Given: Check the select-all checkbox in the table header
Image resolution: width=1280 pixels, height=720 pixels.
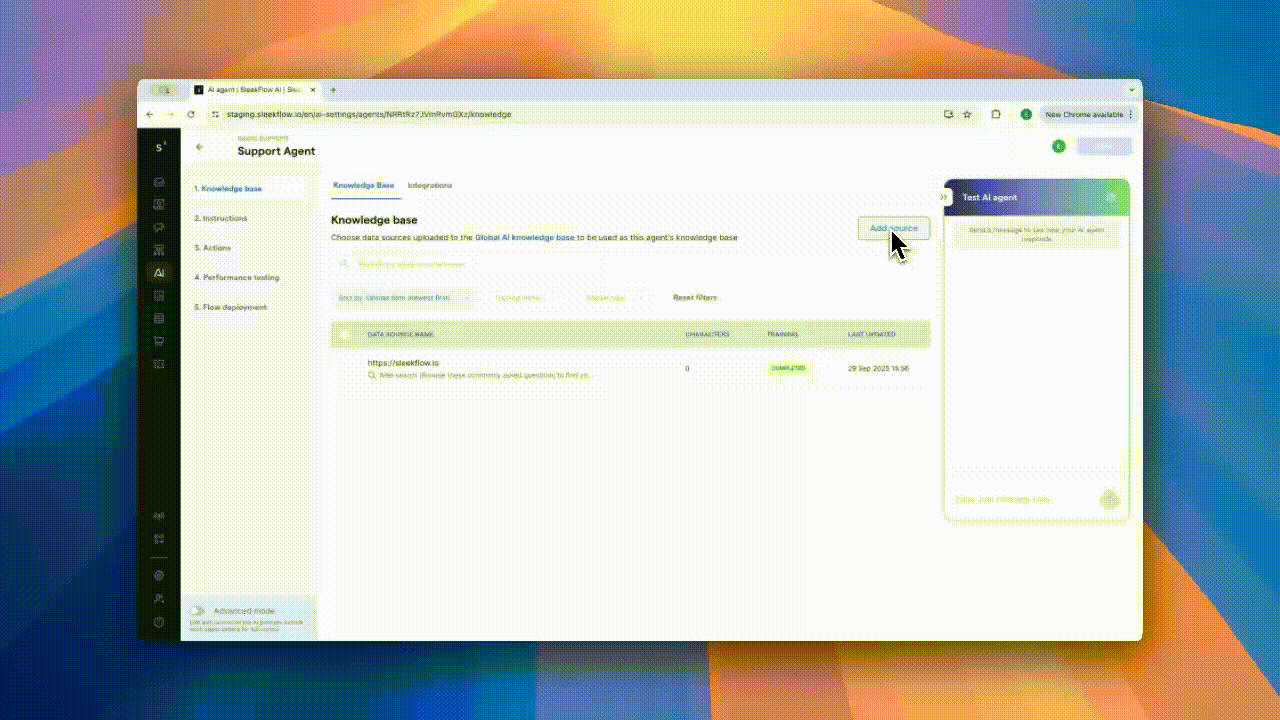Looking at the screenshot, I should (344, 334).
